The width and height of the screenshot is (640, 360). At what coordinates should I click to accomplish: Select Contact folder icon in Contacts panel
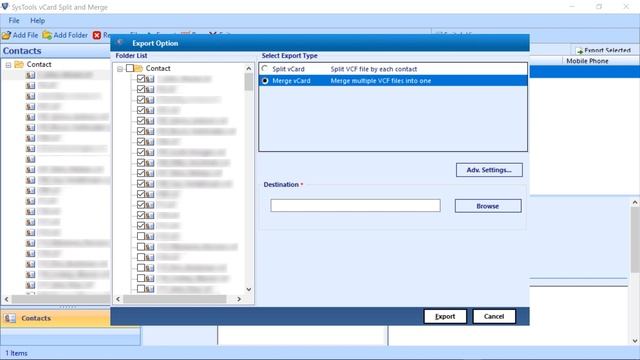19,64
